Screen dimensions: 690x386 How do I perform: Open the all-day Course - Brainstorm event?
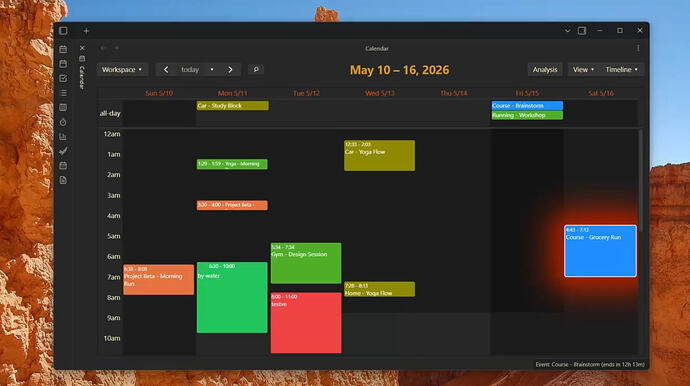[527, 106]
